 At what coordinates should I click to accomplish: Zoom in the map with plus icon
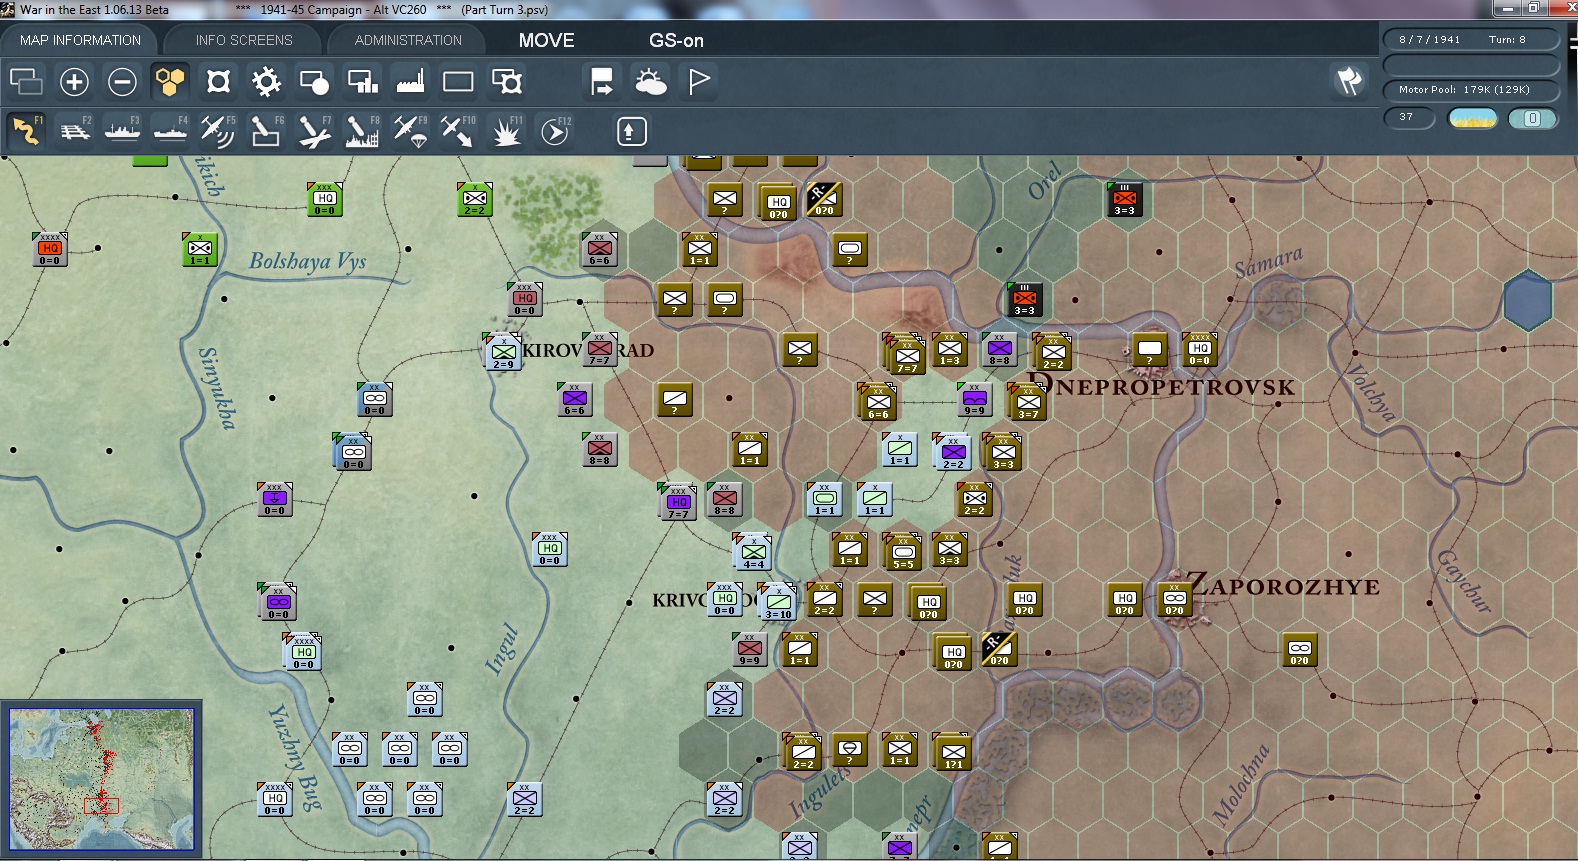click(x=74, y=82)
